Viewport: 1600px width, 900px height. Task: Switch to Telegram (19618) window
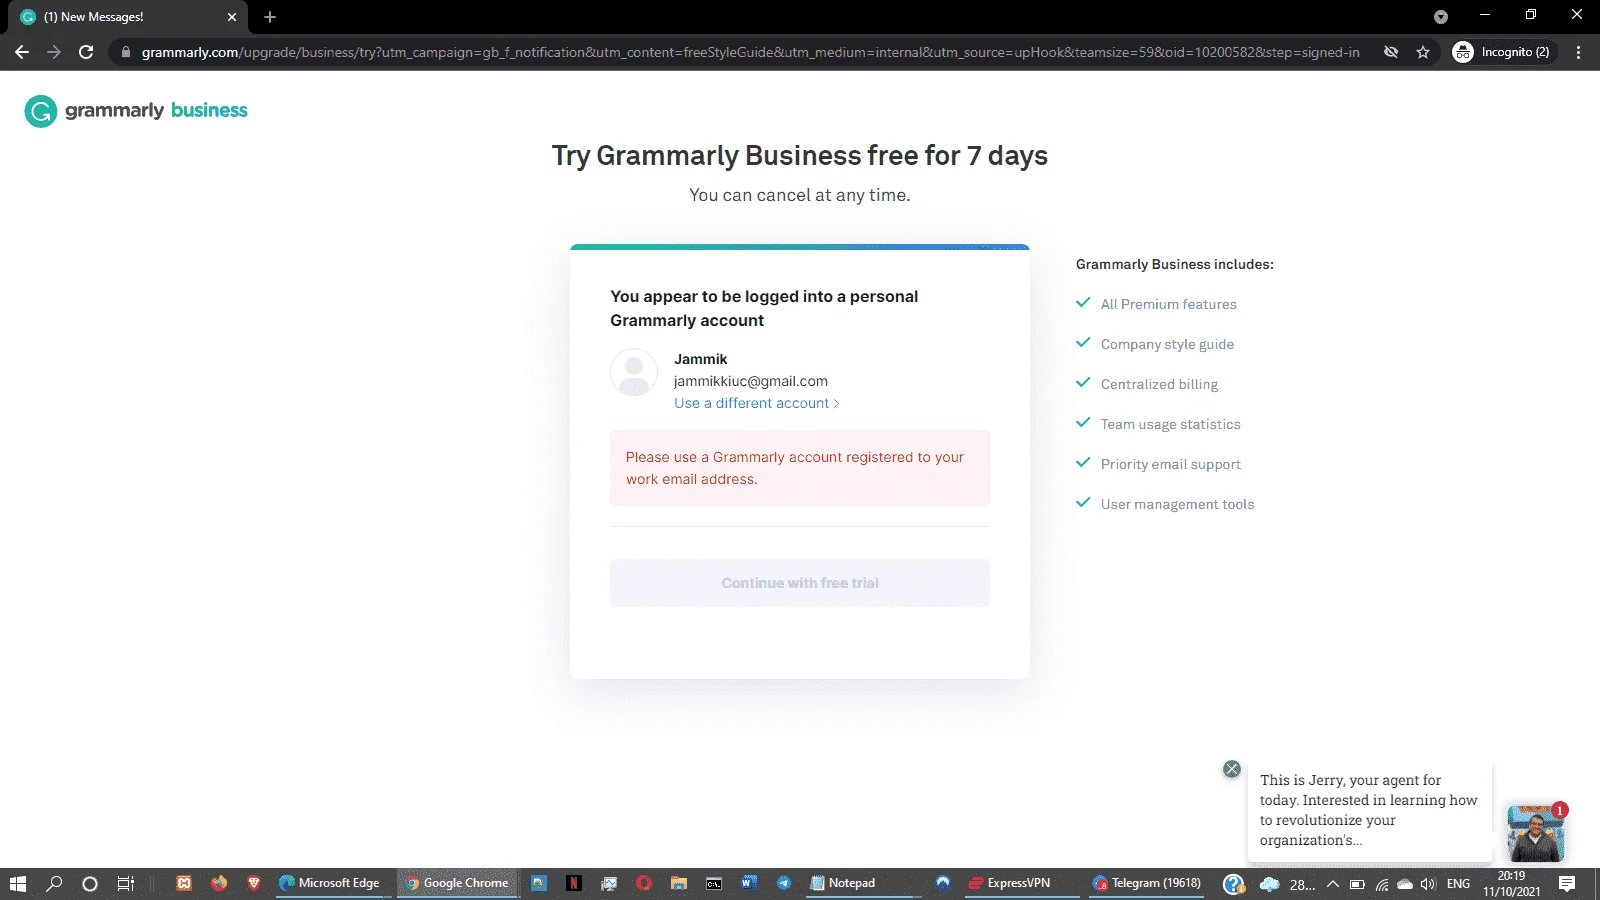[x=1147, y=883]
